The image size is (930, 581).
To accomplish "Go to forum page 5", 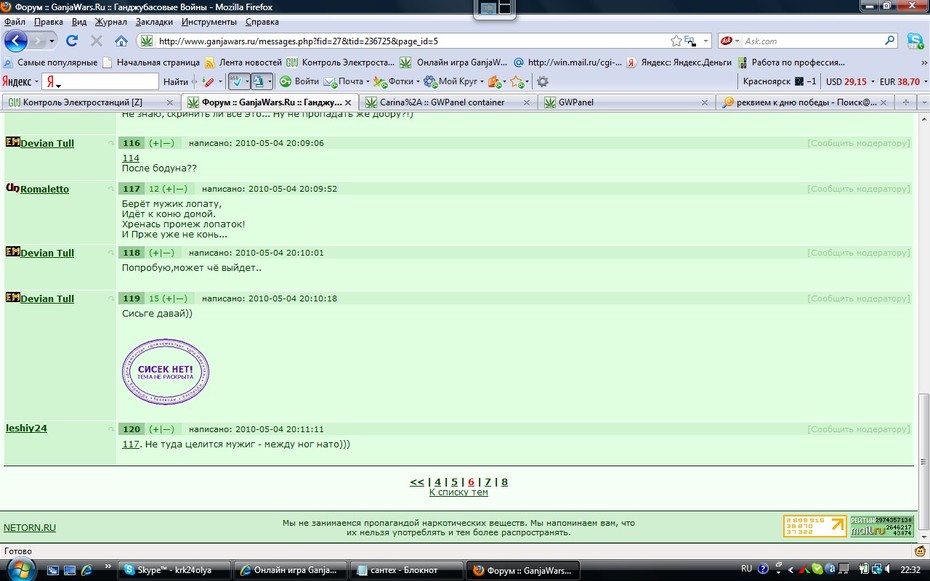I will pyautogui.click(x=454, y=482).
